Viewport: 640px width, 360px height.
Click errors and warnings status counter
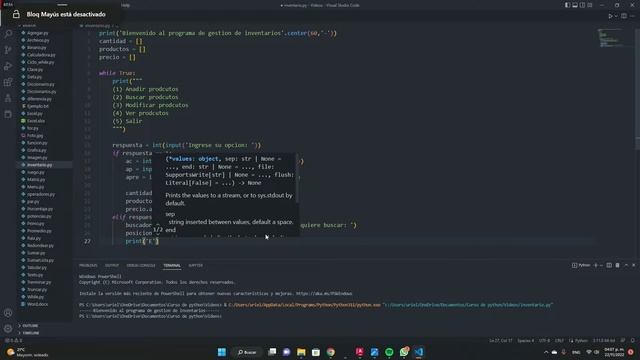click(13, 340)
